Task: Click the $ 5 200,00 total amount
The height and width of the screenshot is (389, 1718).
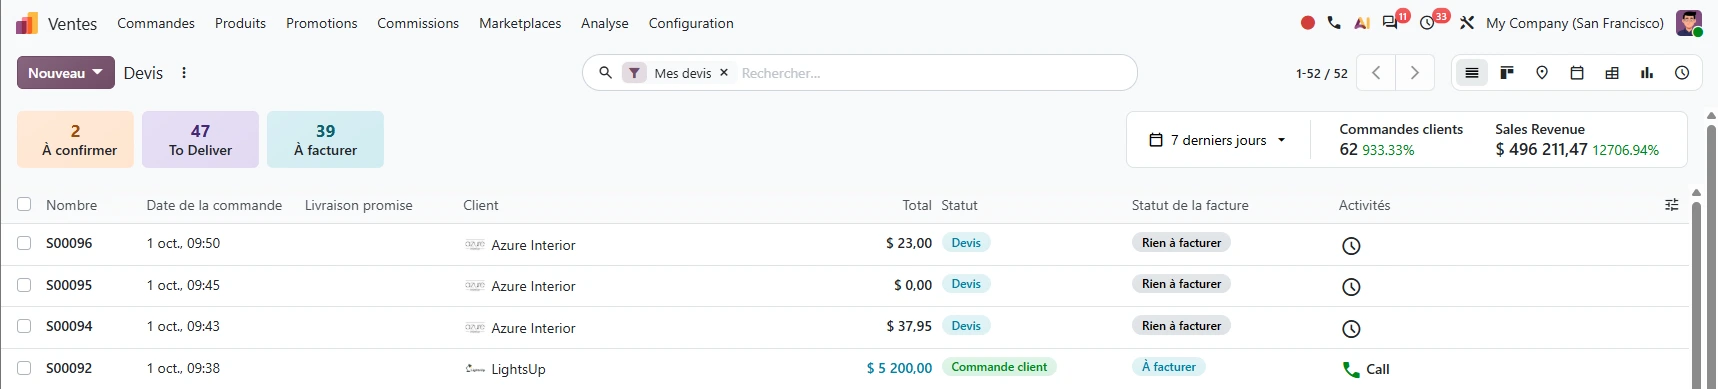Action: [x=899, y=368]
